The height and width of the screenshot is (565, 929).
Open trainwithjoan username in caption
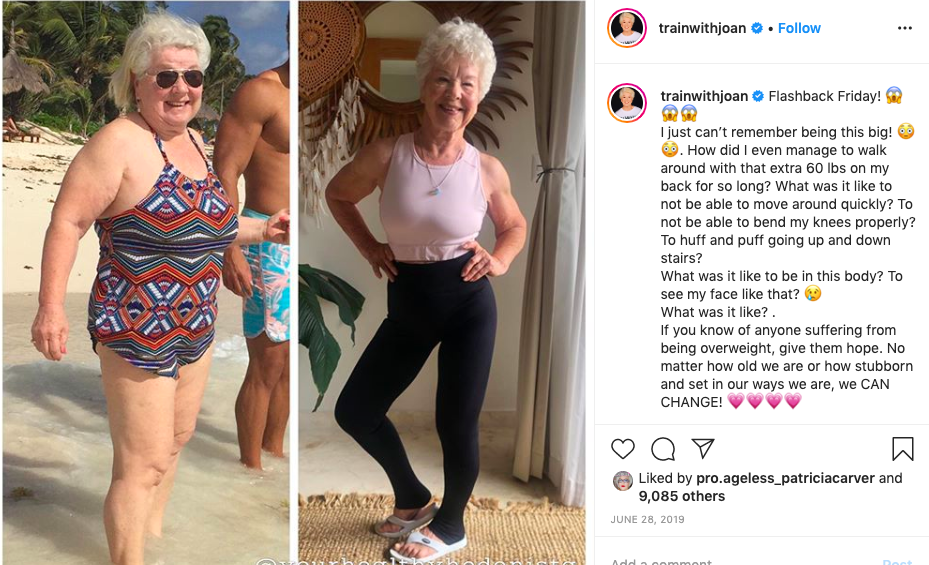click(x=704, y=96)
